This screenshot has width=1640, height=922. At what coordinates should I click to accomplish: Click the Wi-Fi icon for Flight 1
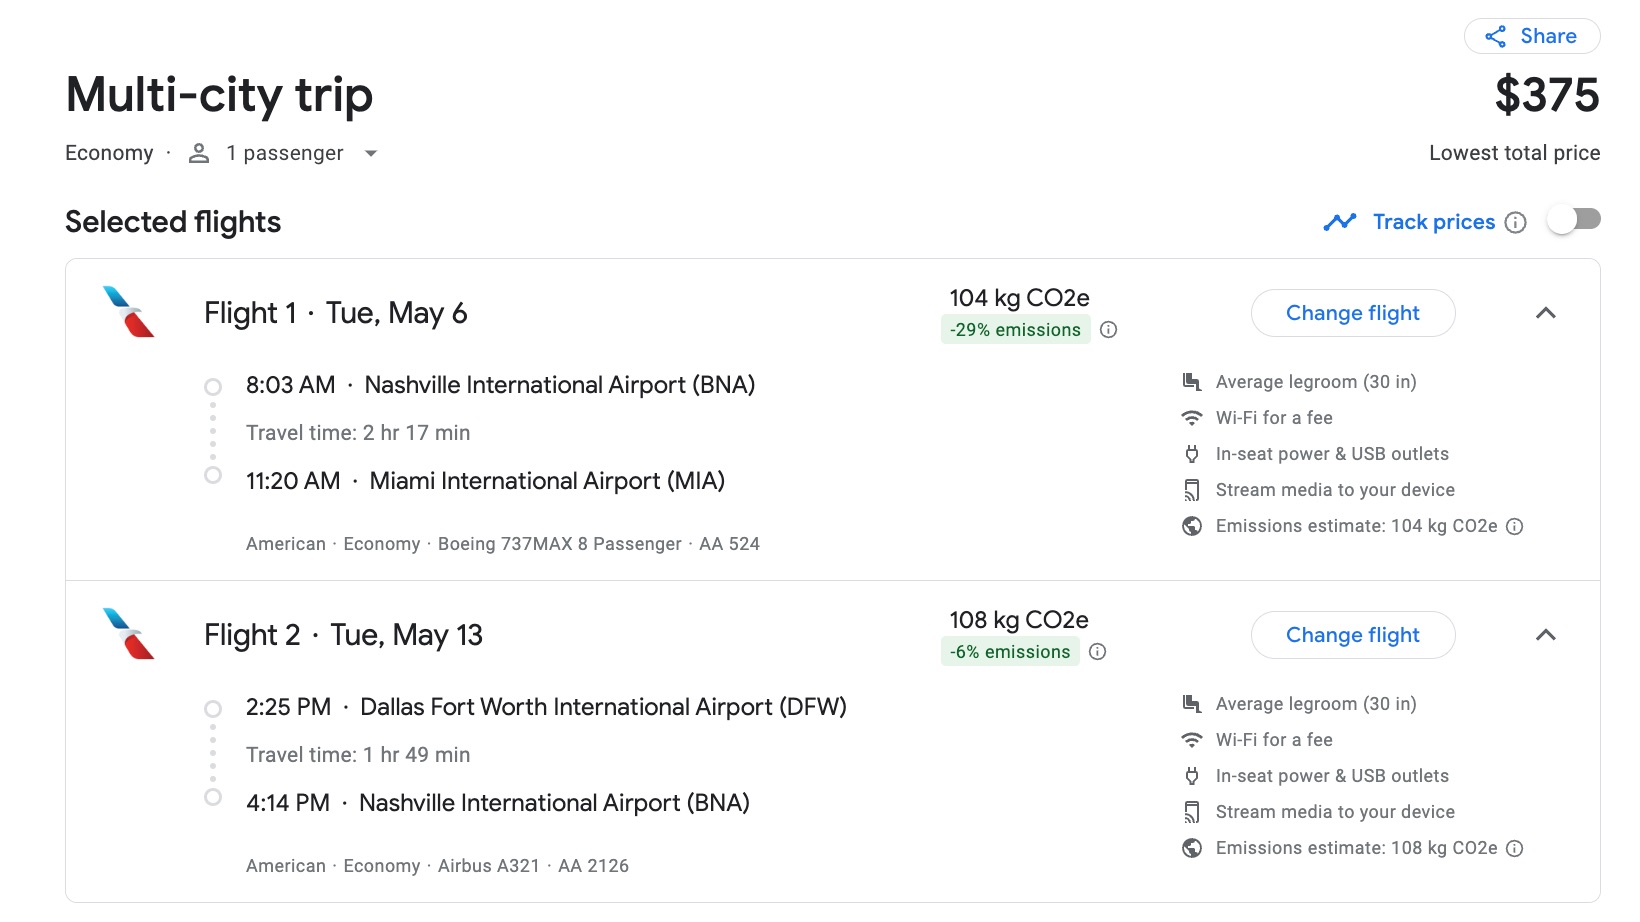click(1191, 417)
